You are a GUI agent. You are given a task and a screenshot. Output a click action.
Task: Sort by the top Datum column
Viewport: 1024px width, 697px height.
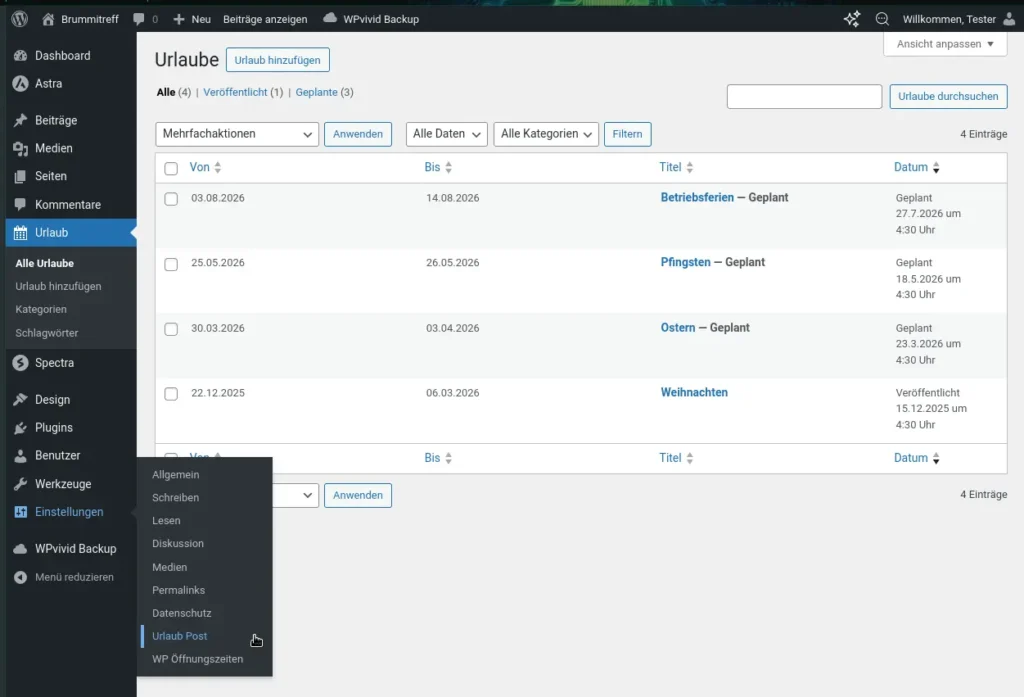(916, 167)
